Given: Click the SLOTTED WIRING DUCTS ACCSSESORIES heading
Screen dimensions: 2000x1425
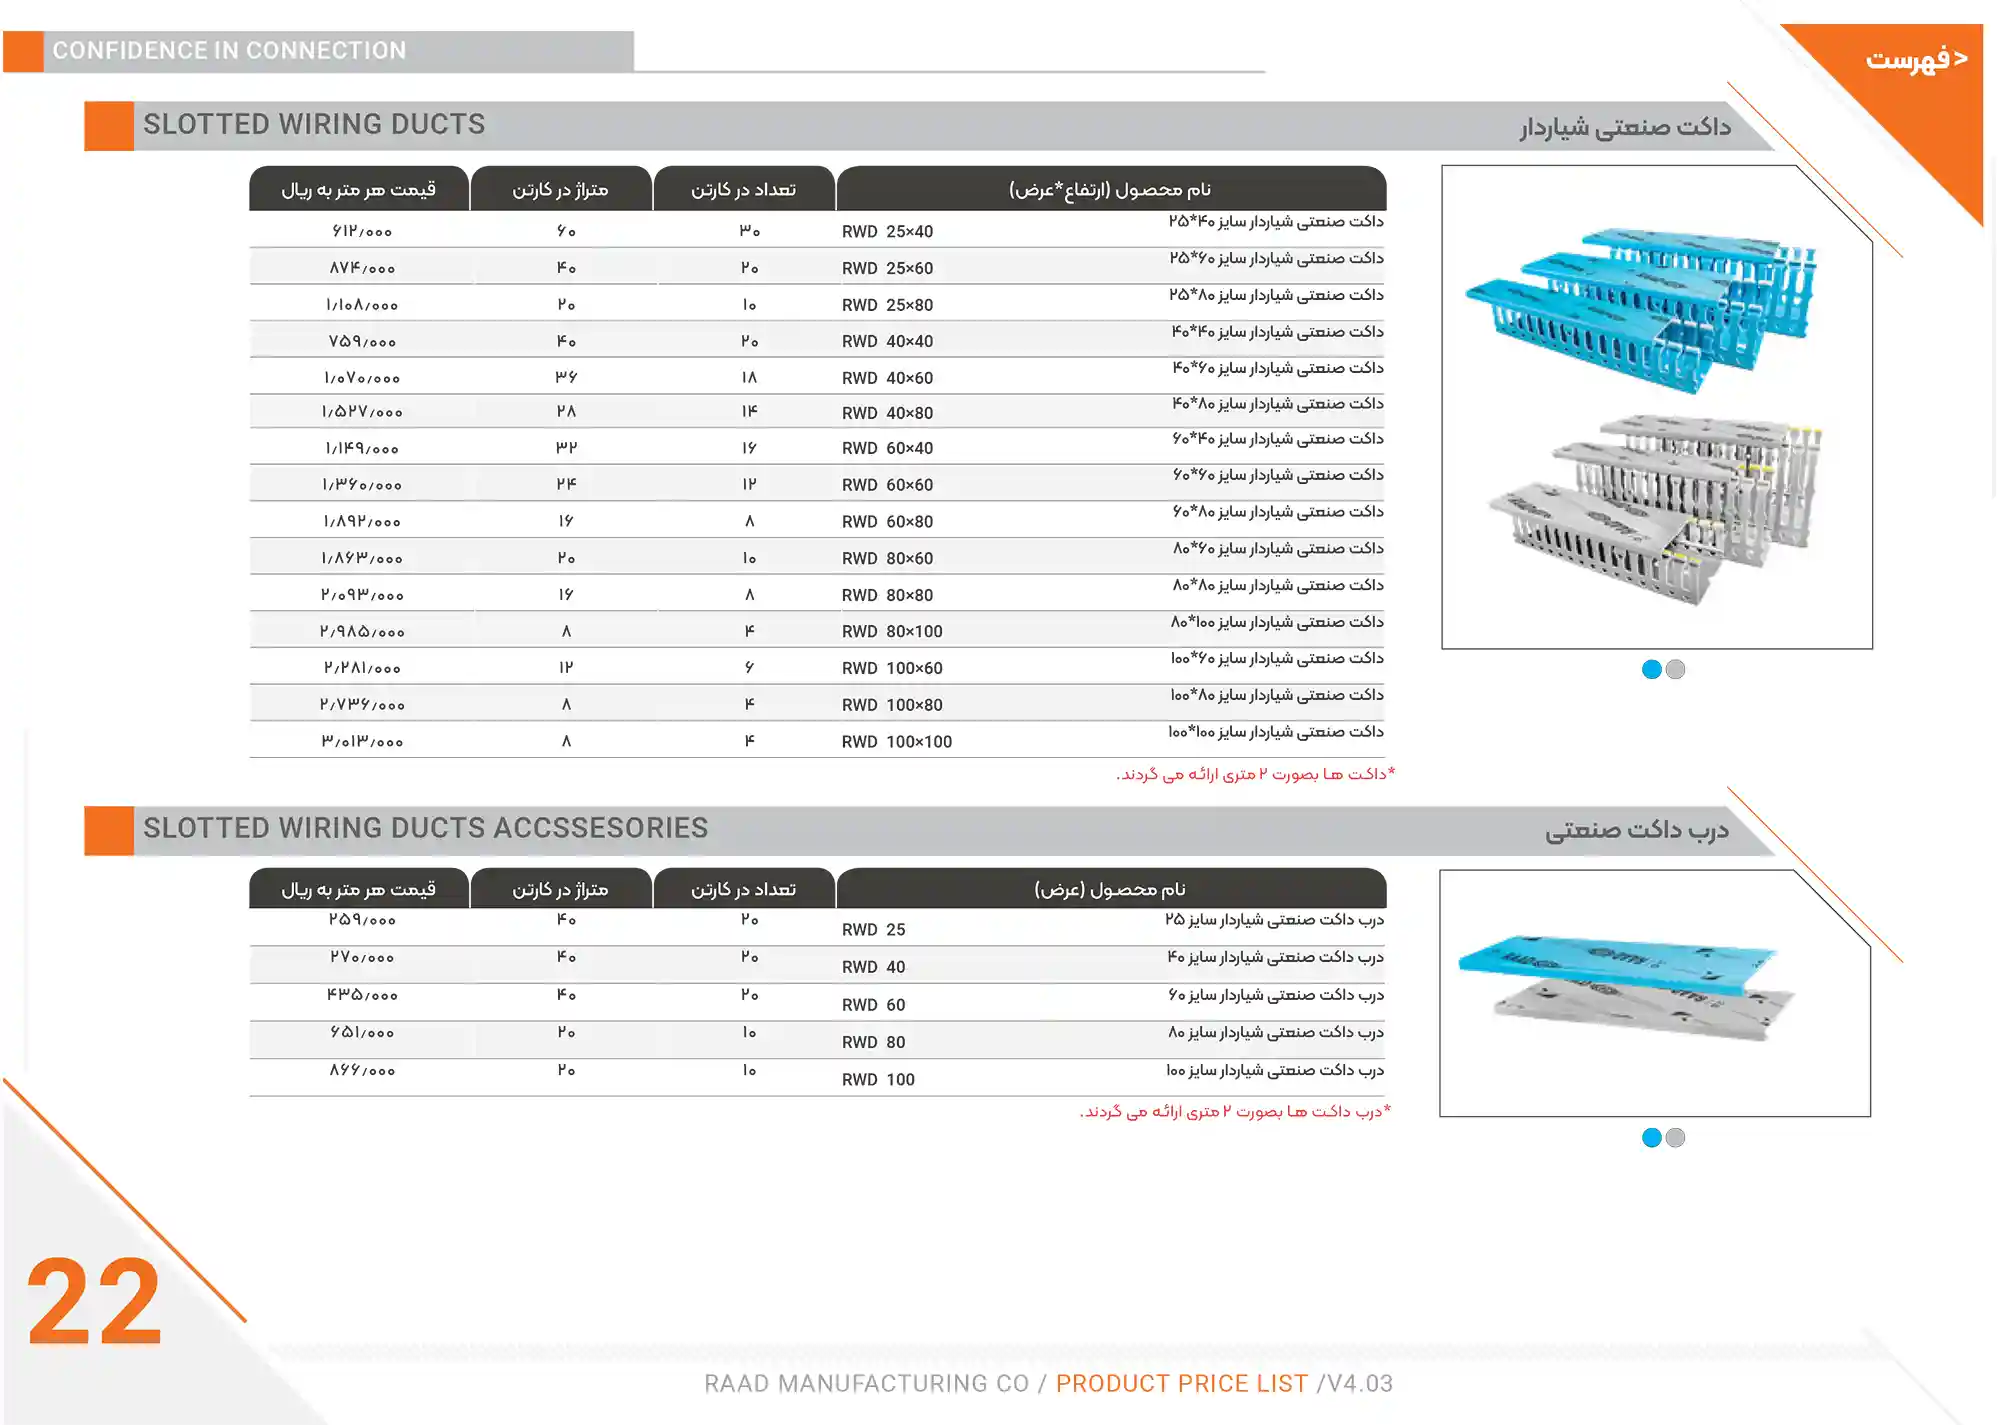Looking at the screenshot, I should pos(425,828).
